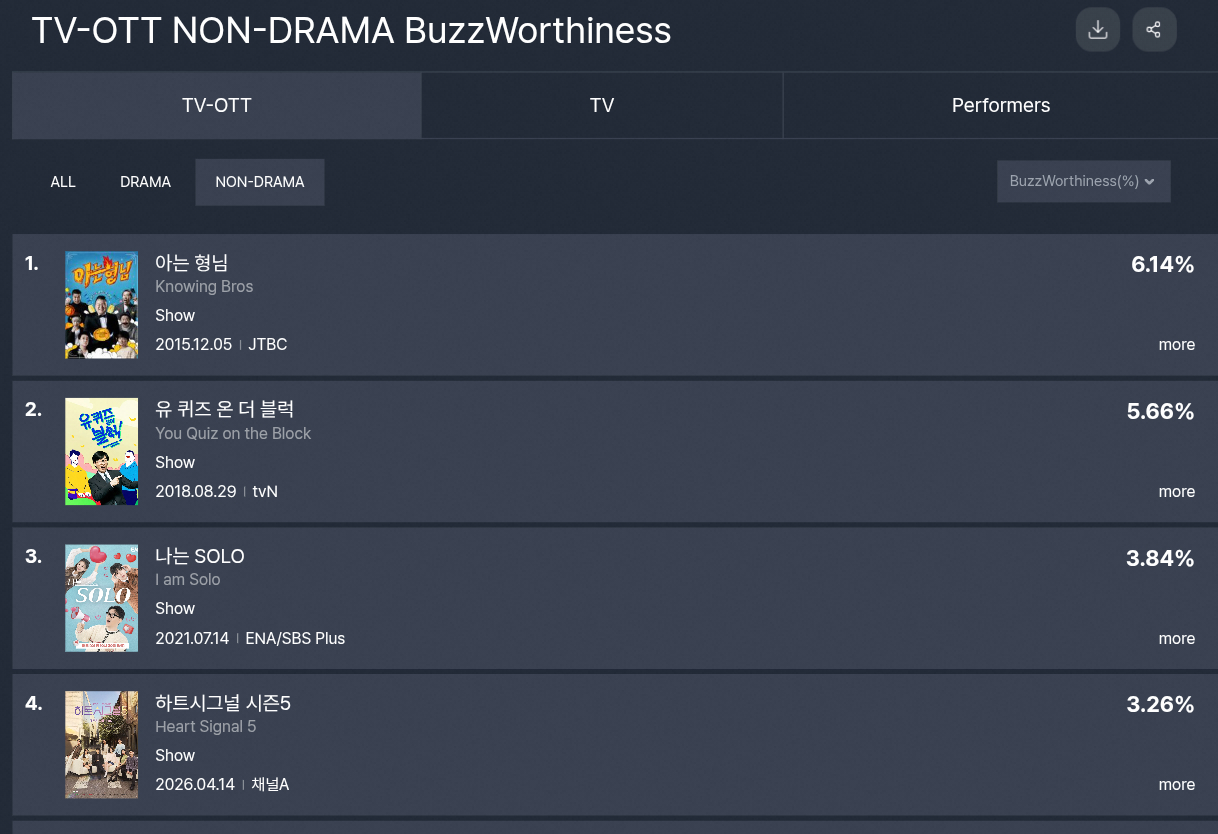
Task: Switch to the Performers tab
Action: 1000,106
